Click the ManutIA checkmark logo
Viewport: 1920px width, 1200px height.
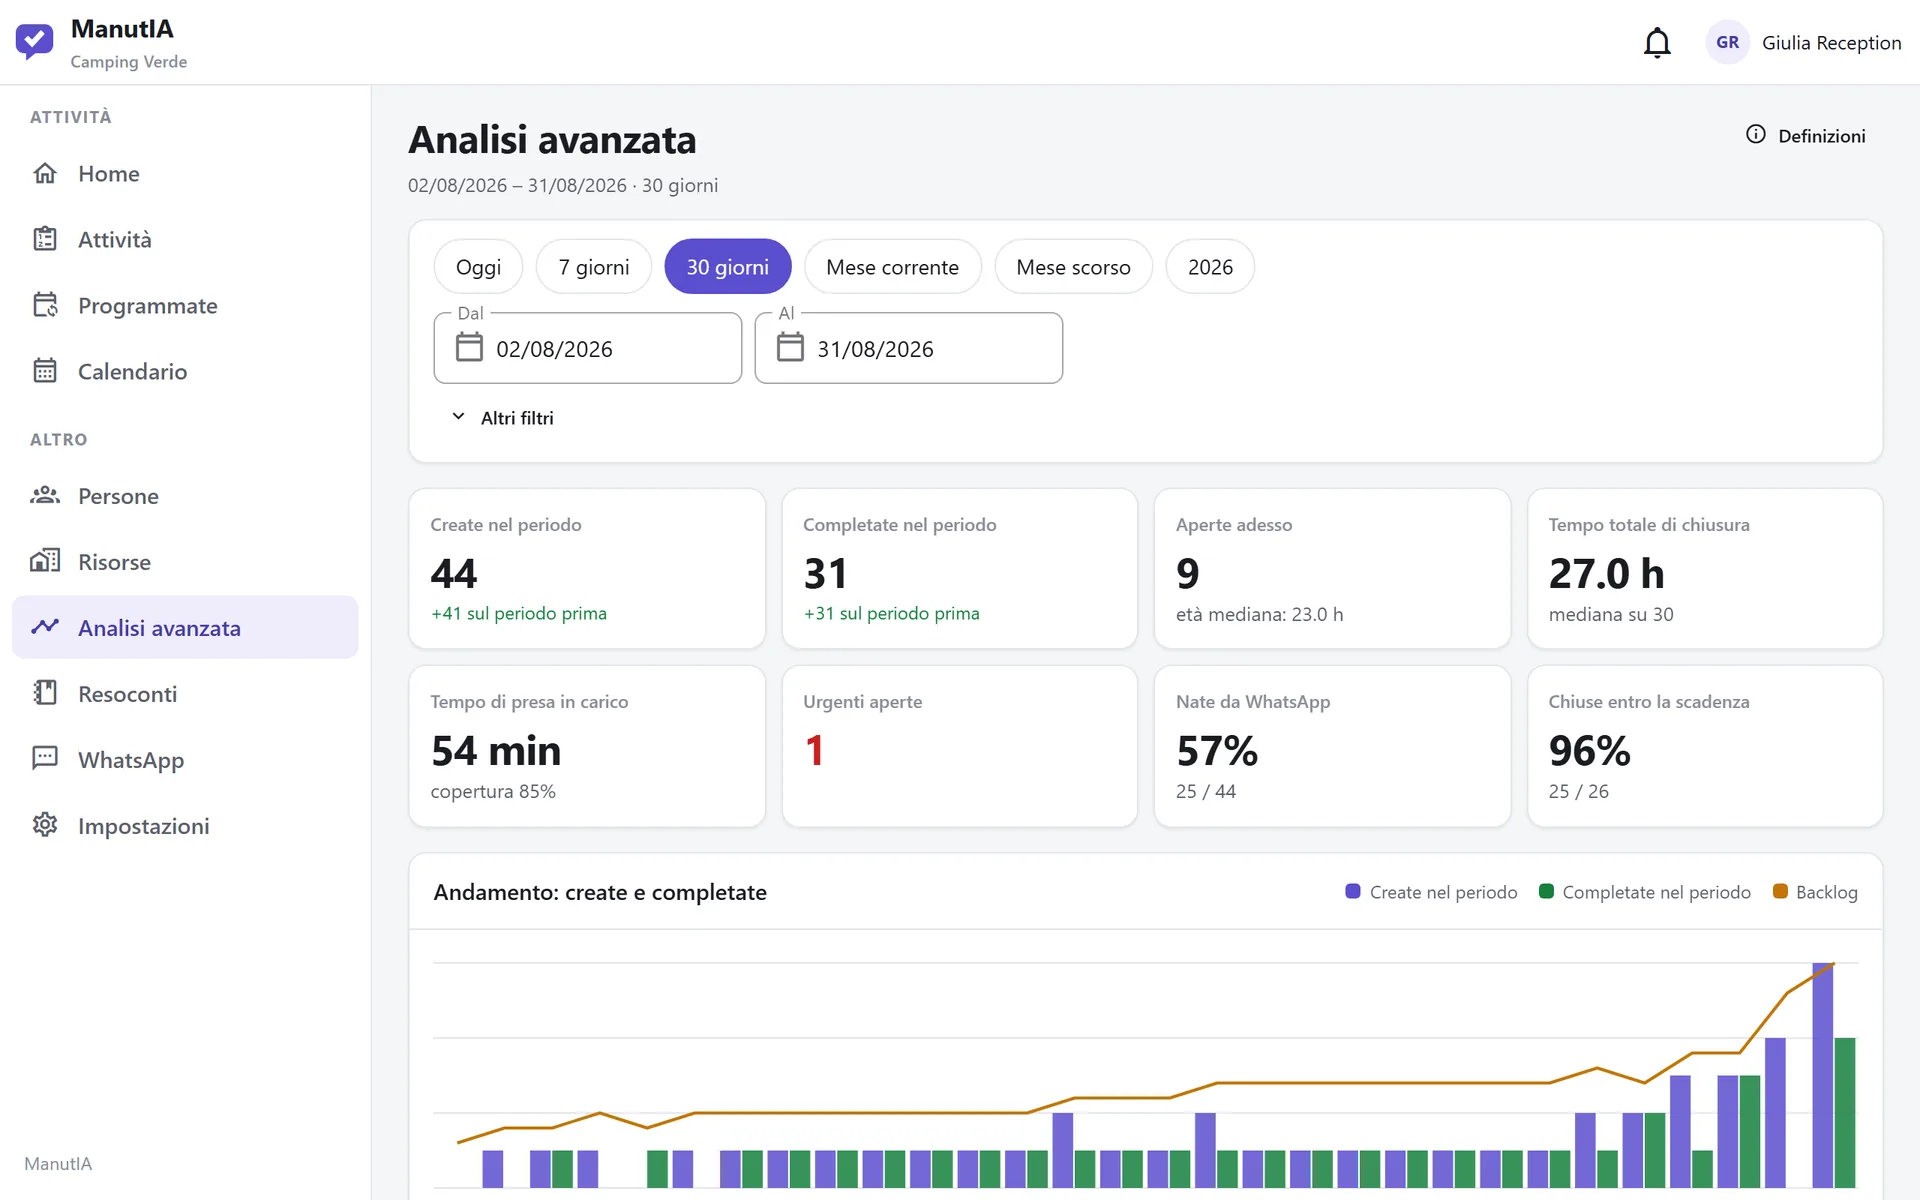coord(34,42)
